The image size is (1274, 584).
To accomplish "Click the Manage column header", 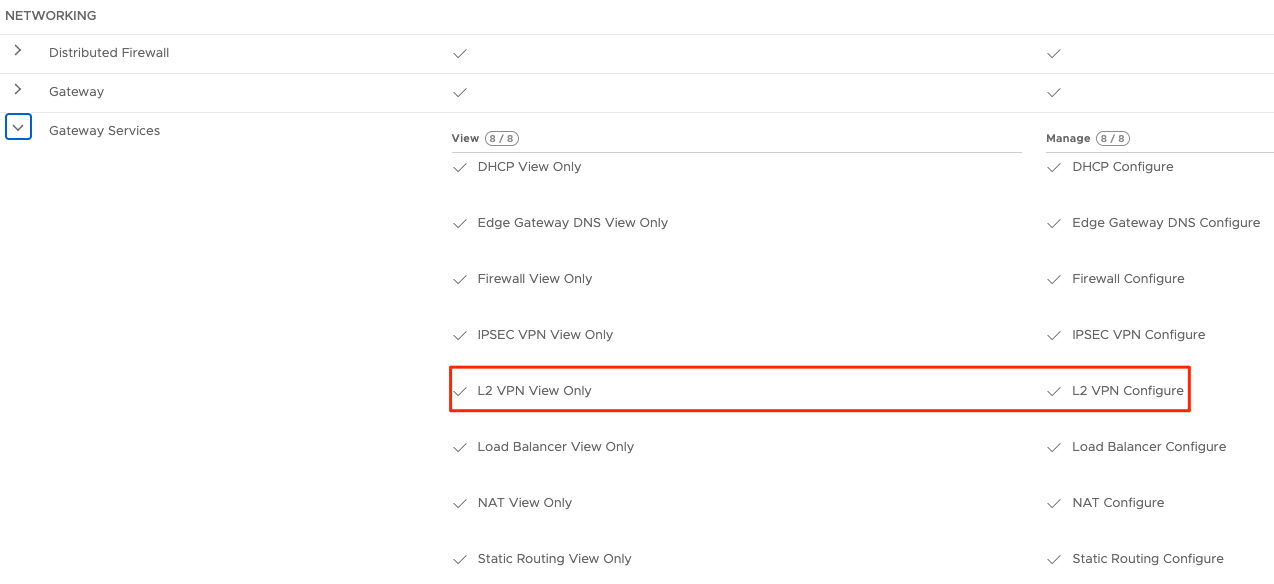I will click(1068, 139).
